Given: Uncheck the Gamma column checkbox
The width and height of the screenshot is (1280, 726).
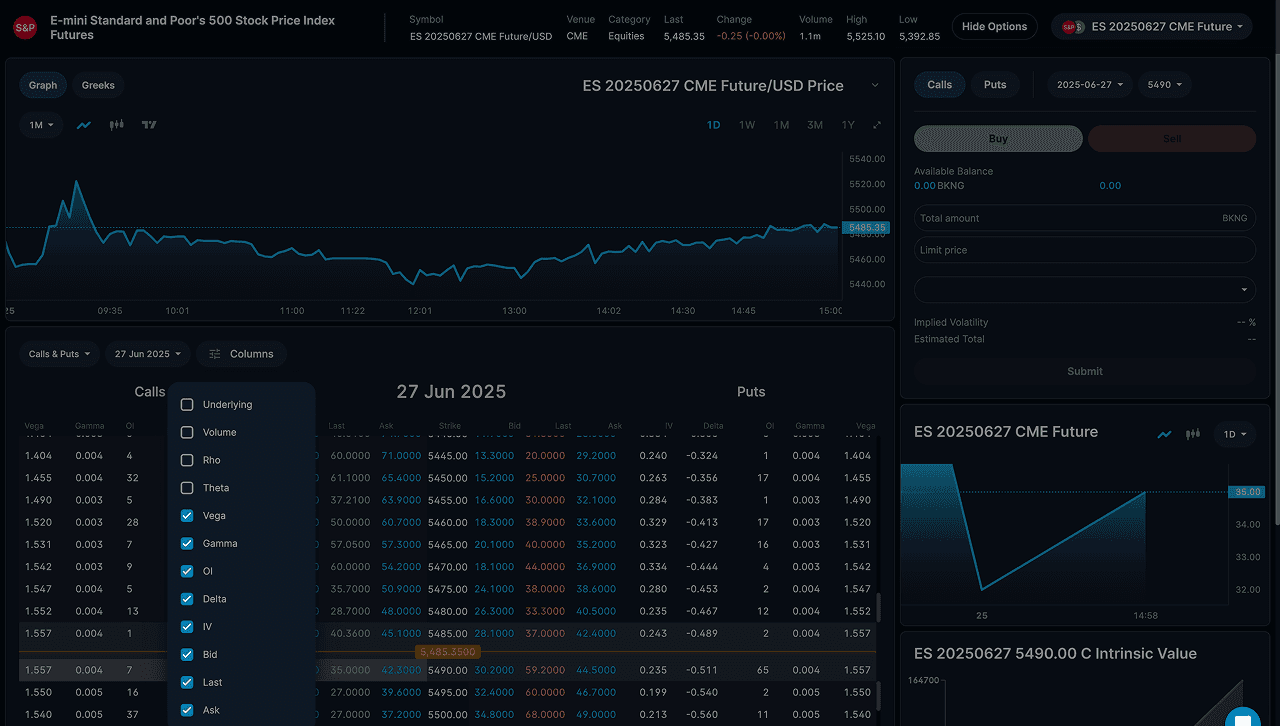Looking at the screenshot, I should (x=187, y=544).
